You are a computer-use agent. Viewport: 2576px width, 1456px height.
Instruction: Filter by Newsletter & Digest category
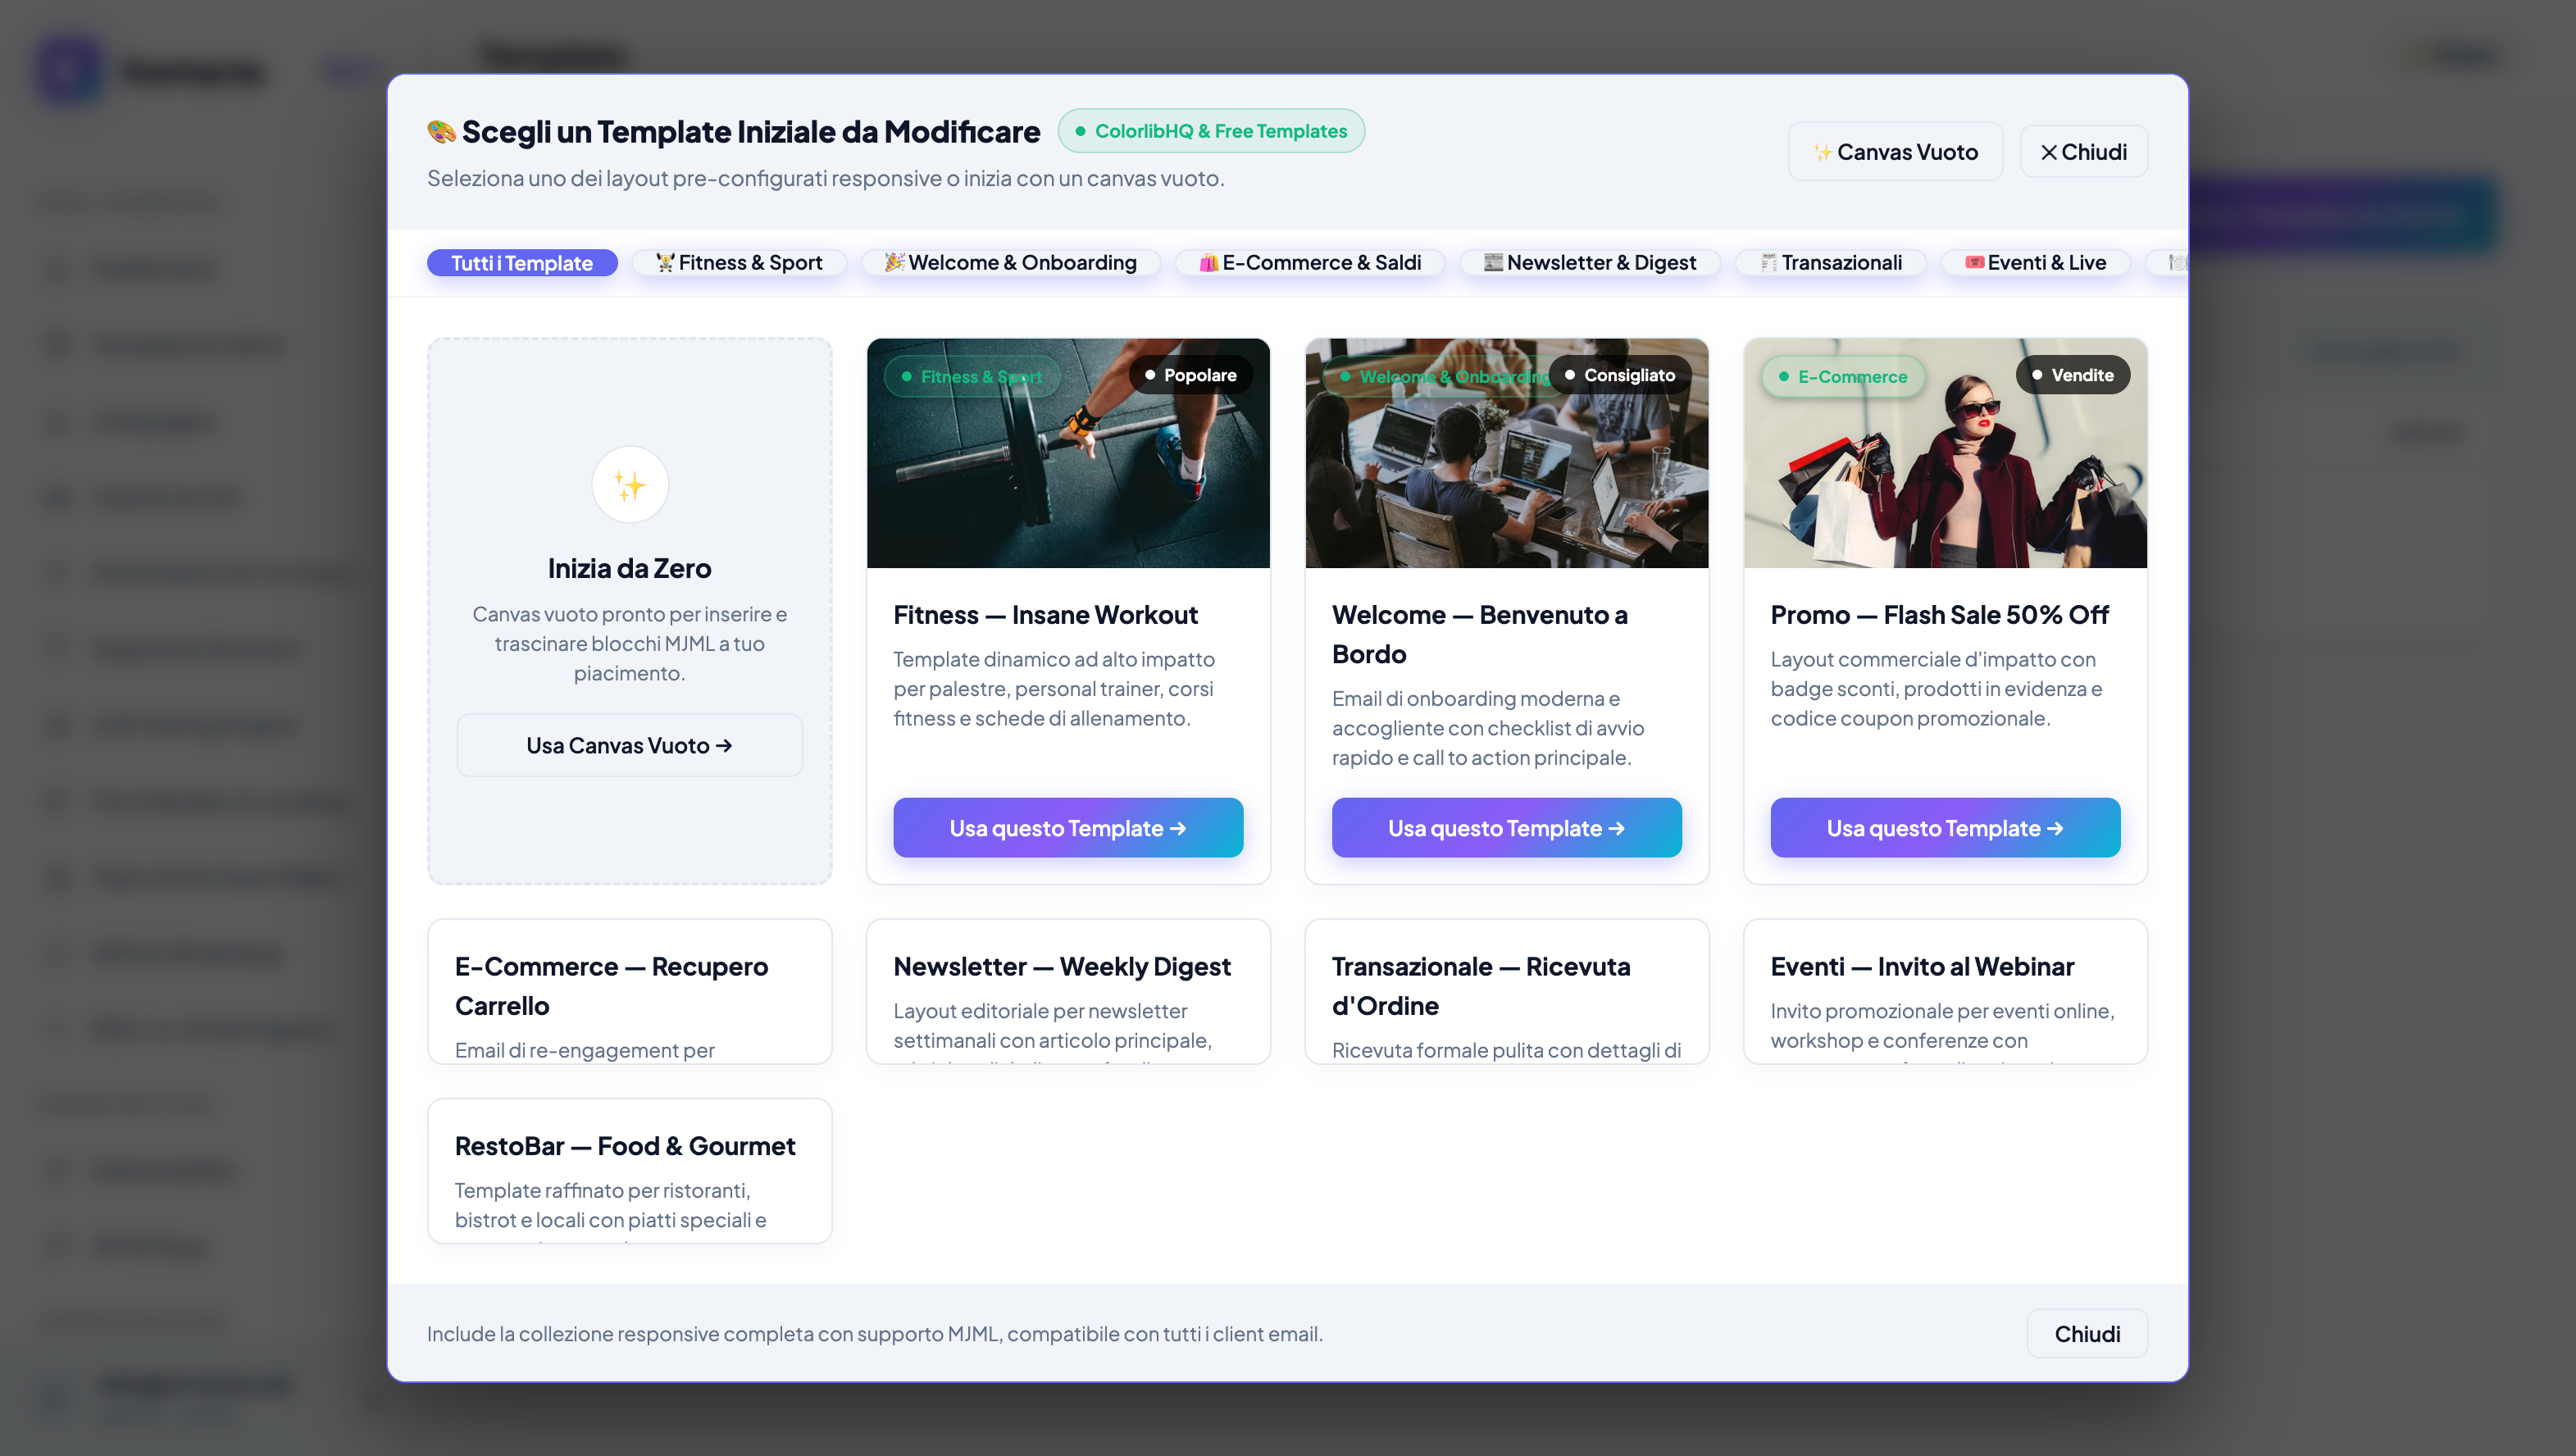[x=1590, y=263]
